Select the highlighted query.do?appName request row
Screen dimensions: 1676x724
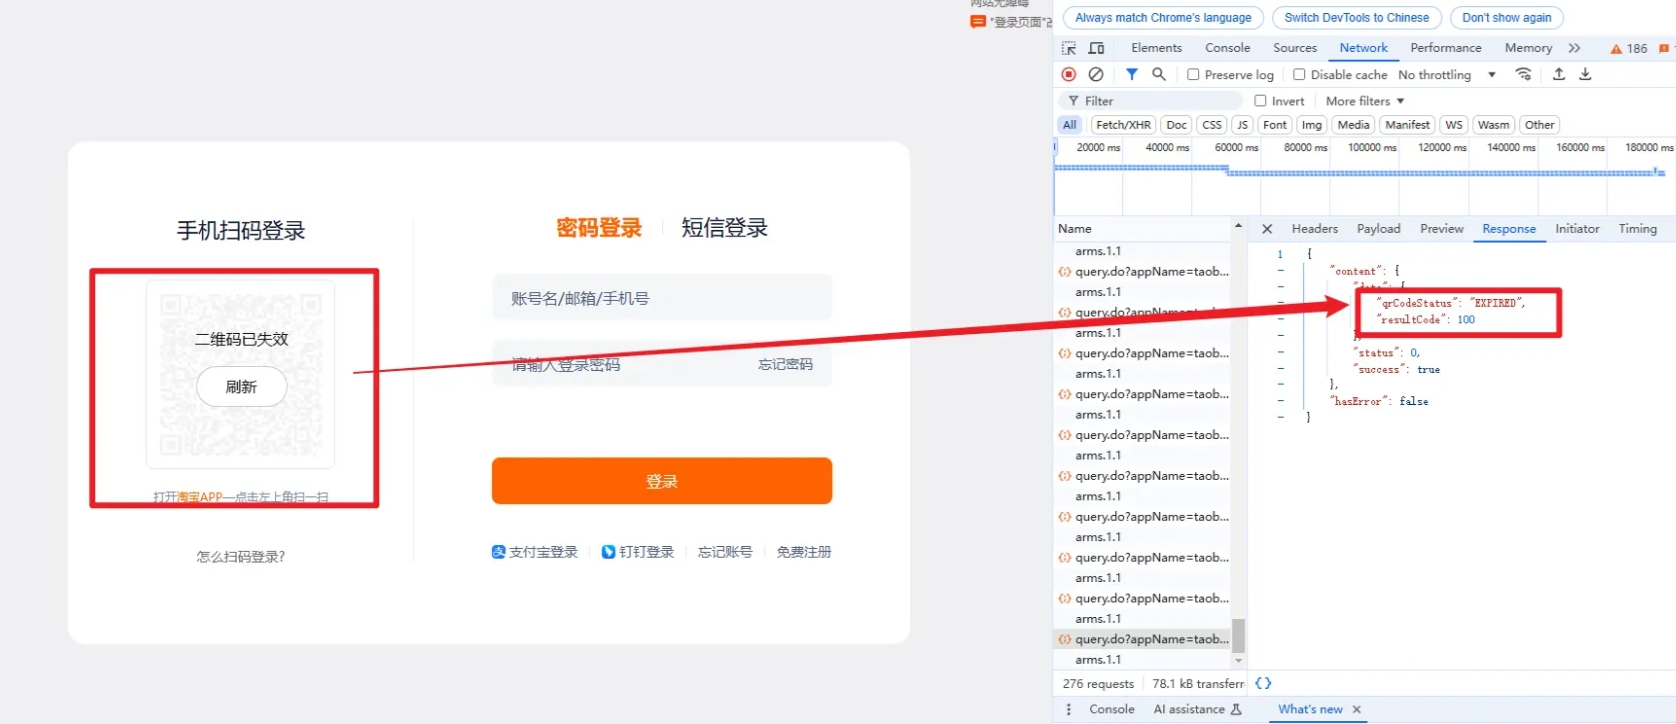point(1141,639)
